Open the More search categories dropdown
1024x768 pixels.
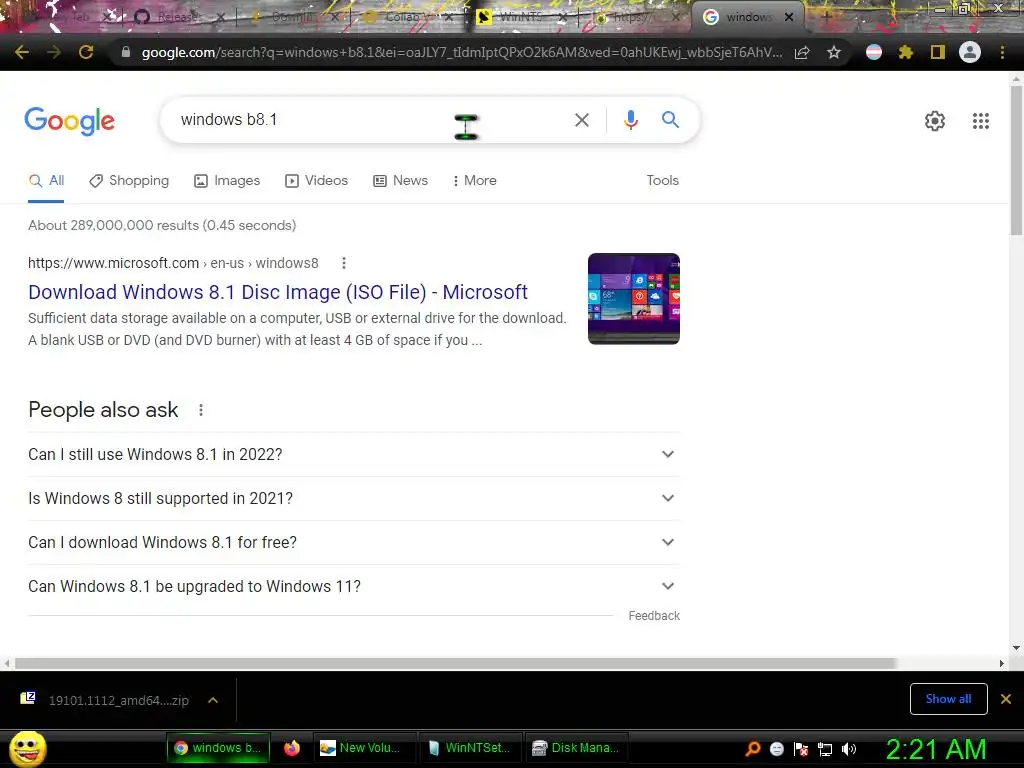(x=475, y=180)
